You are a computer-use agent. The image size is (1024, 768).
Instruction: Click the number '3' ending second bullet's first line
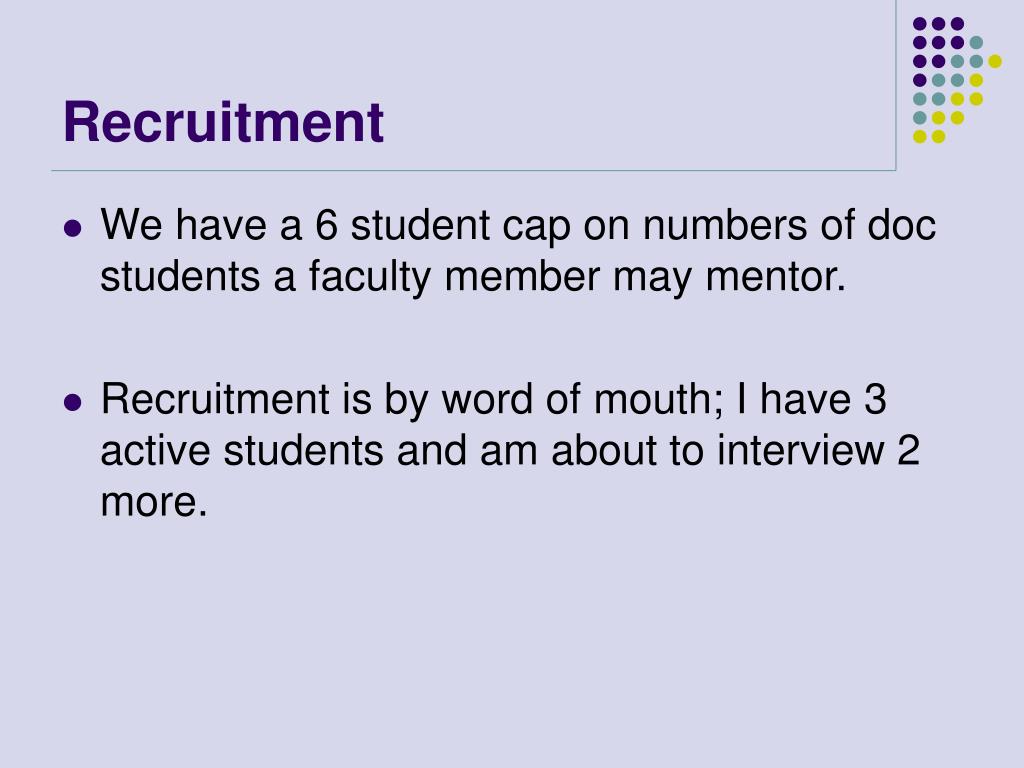(875, 398)
